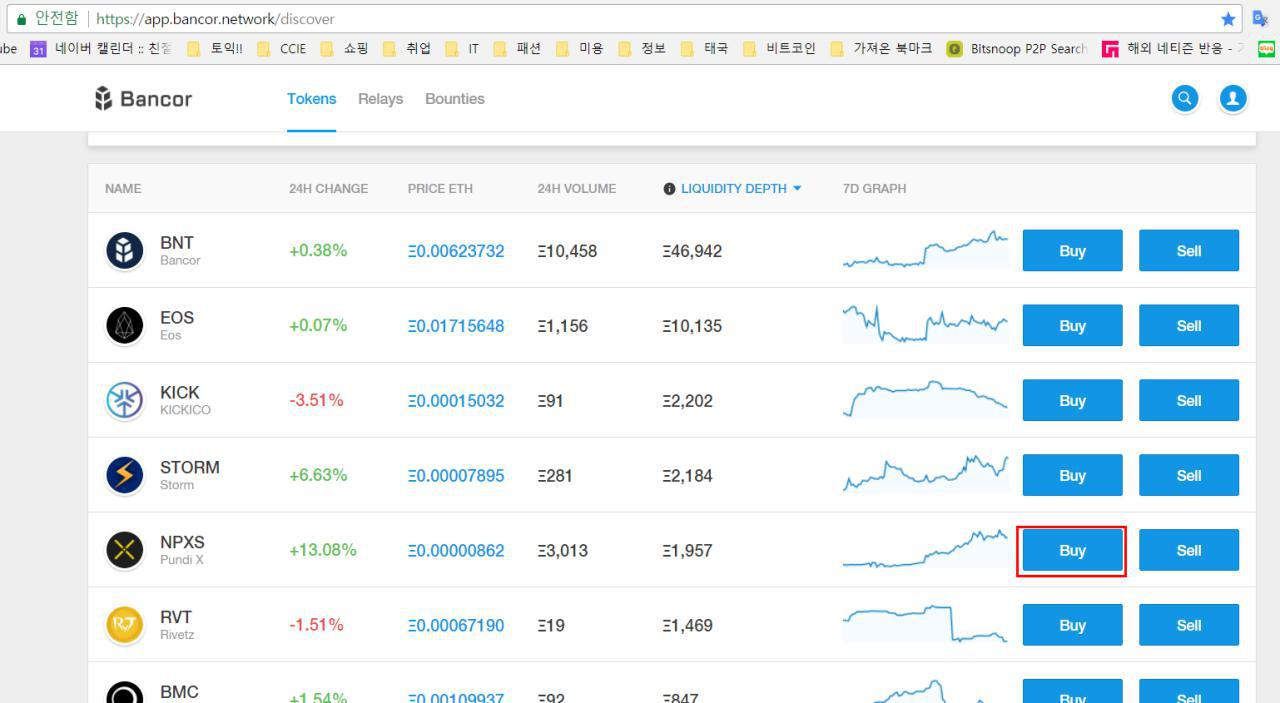Image resolution: width=1280 pixels, height=703 pixels.
Task: Click Sell in the RVT row
Action: pos(1189,625)
